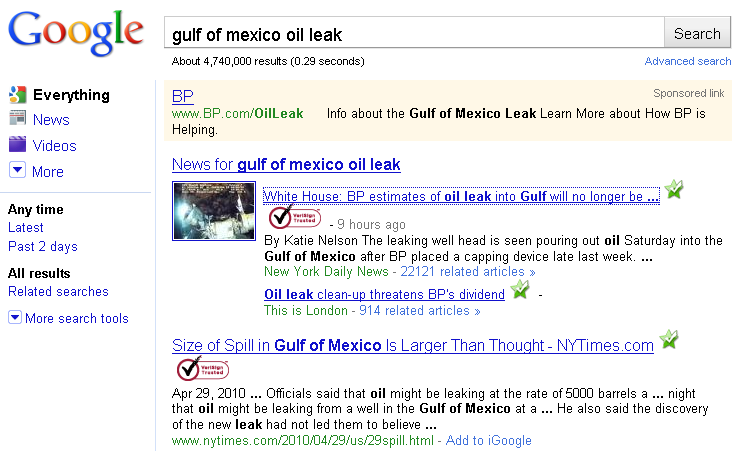Click Add to iGoogle link
The image size is (744, 451).
coord(489,441)
